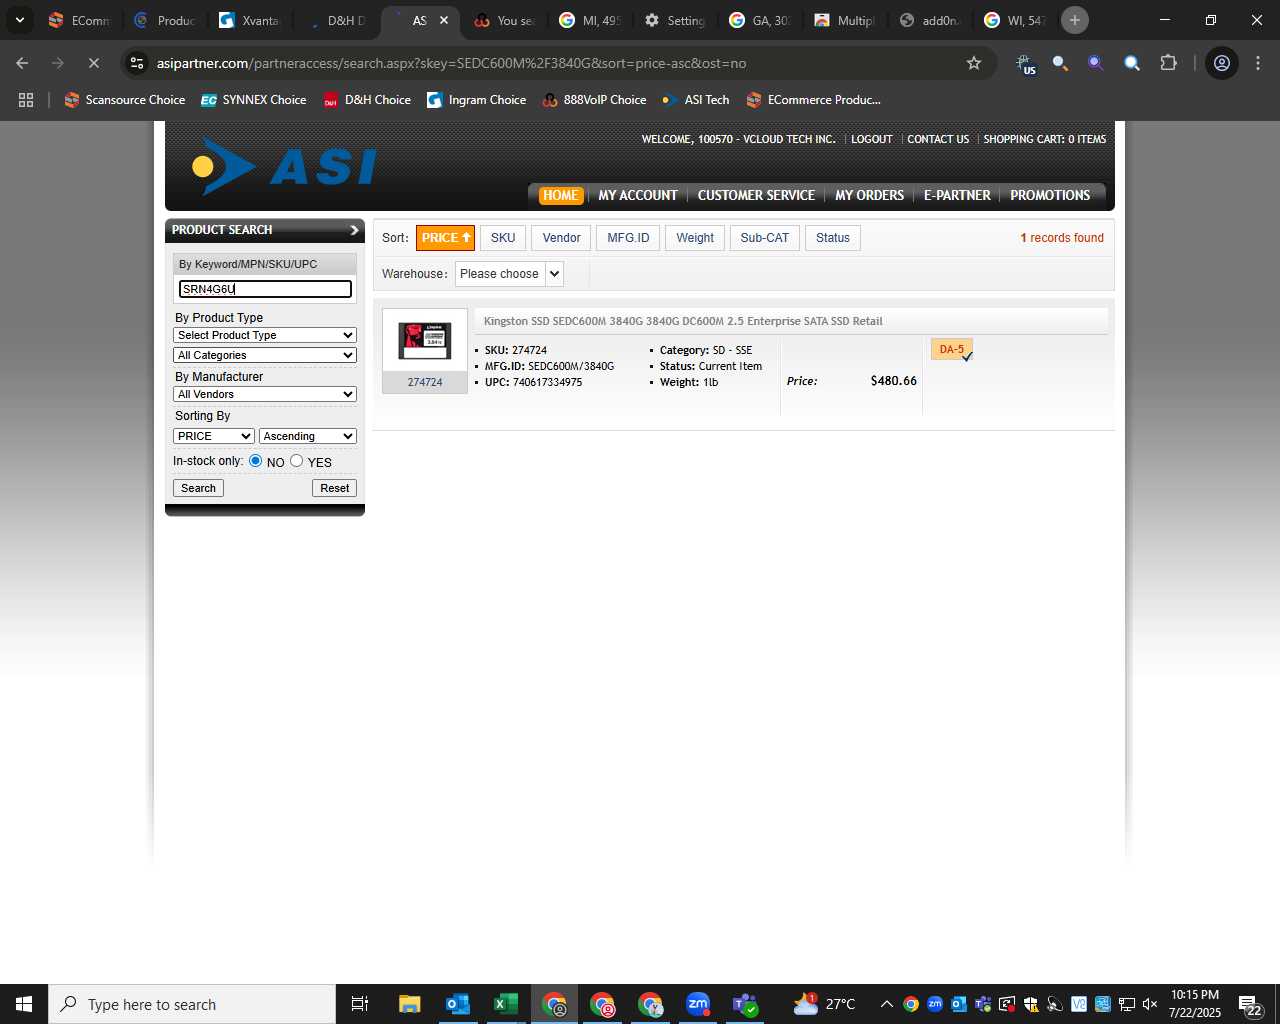Open Excel from taskbar
The height and width of the screenshot is (1024, 1280).
coord(506,1004)
